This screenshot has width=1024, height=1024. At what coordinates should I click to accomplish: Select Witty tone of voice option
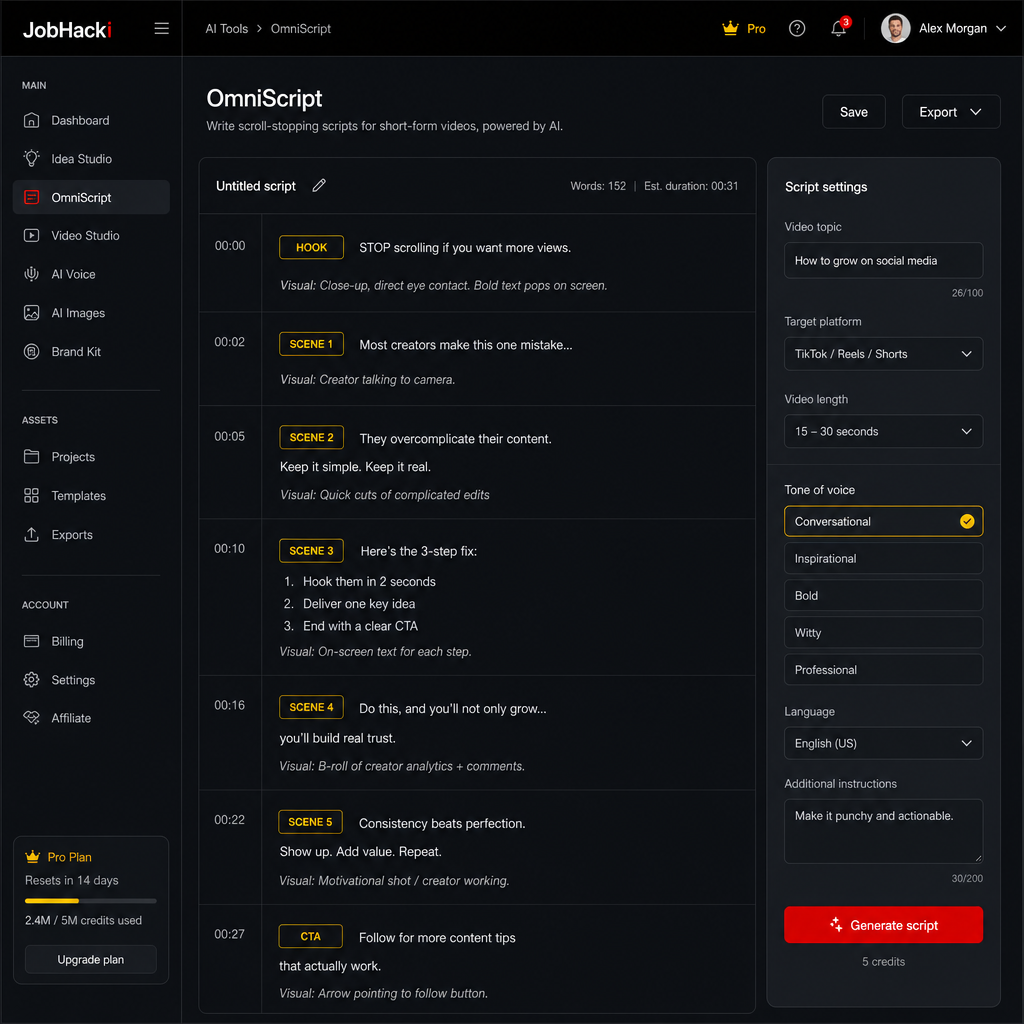(x=883, y=633)
